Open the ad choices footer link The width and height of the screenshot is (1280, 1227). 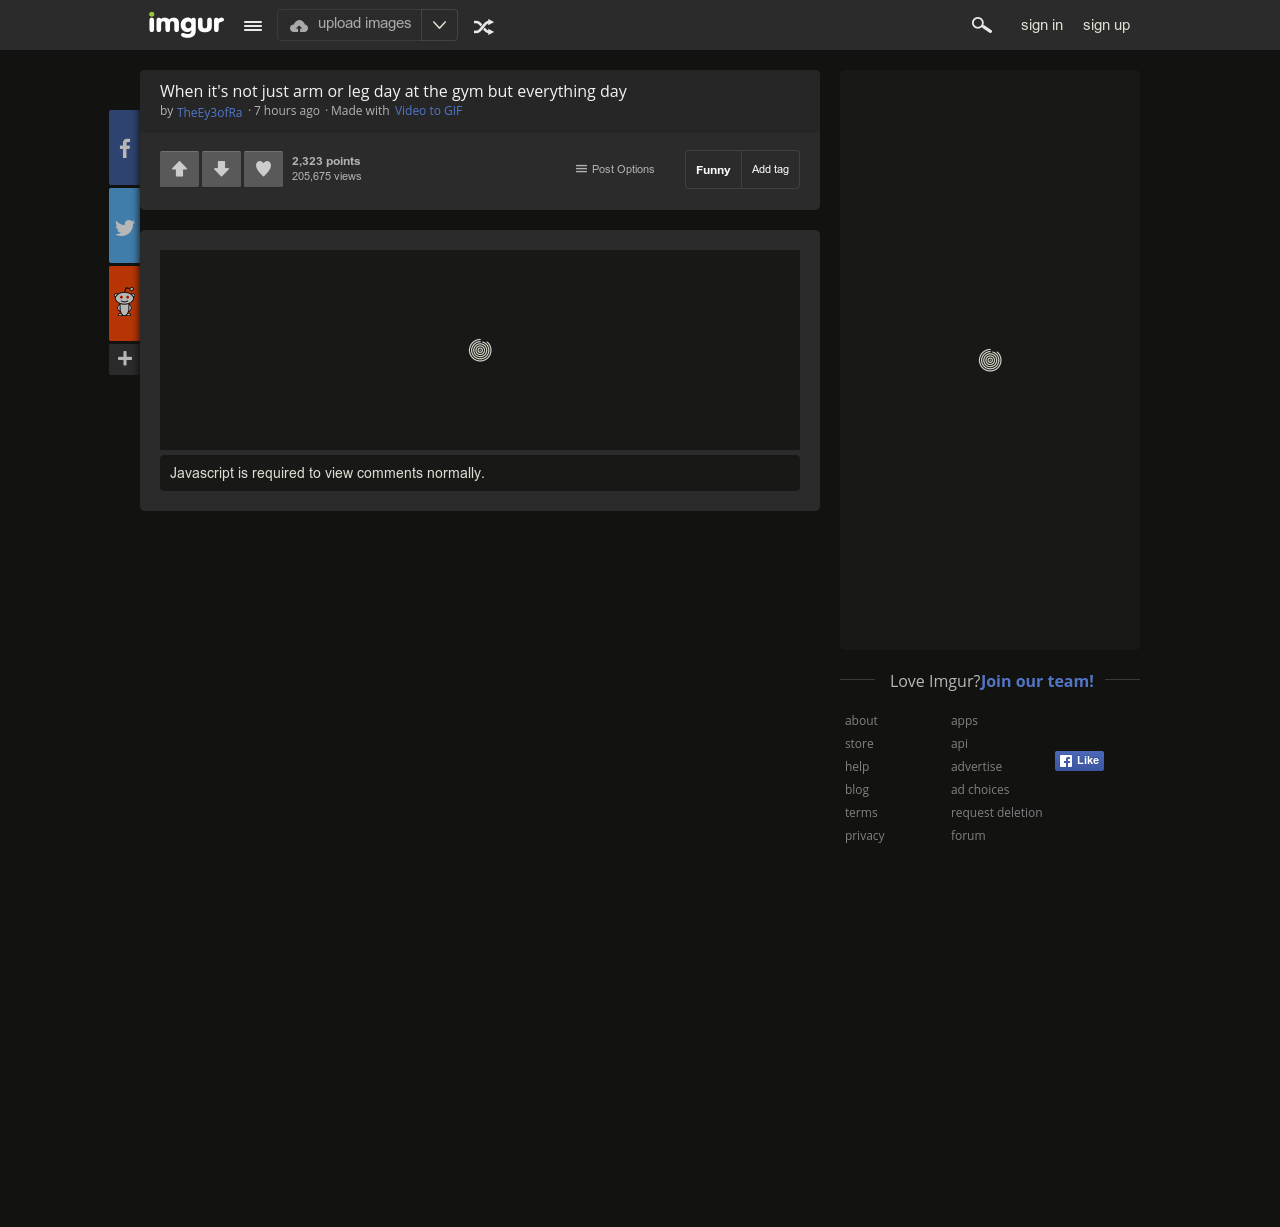(x=980, y=790)
